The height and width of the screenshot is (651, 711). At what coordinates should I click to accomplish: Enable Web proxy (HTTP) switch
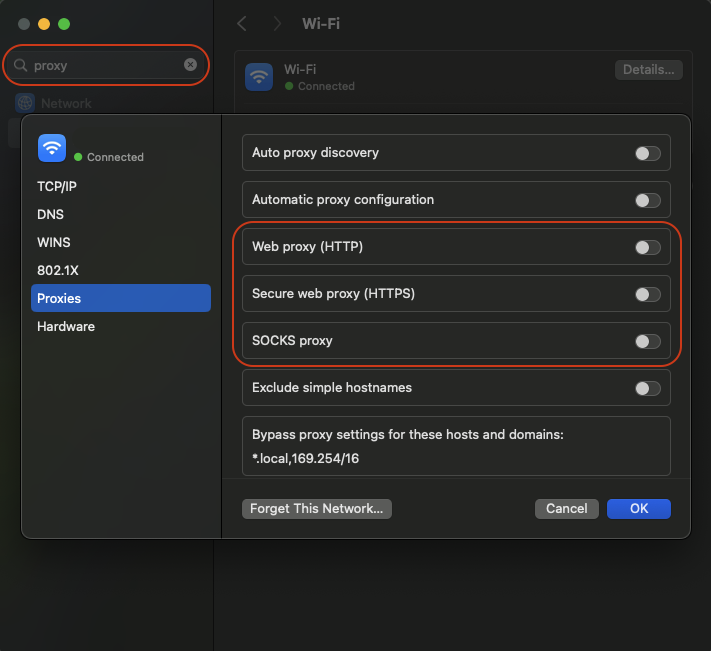point(647,247)
